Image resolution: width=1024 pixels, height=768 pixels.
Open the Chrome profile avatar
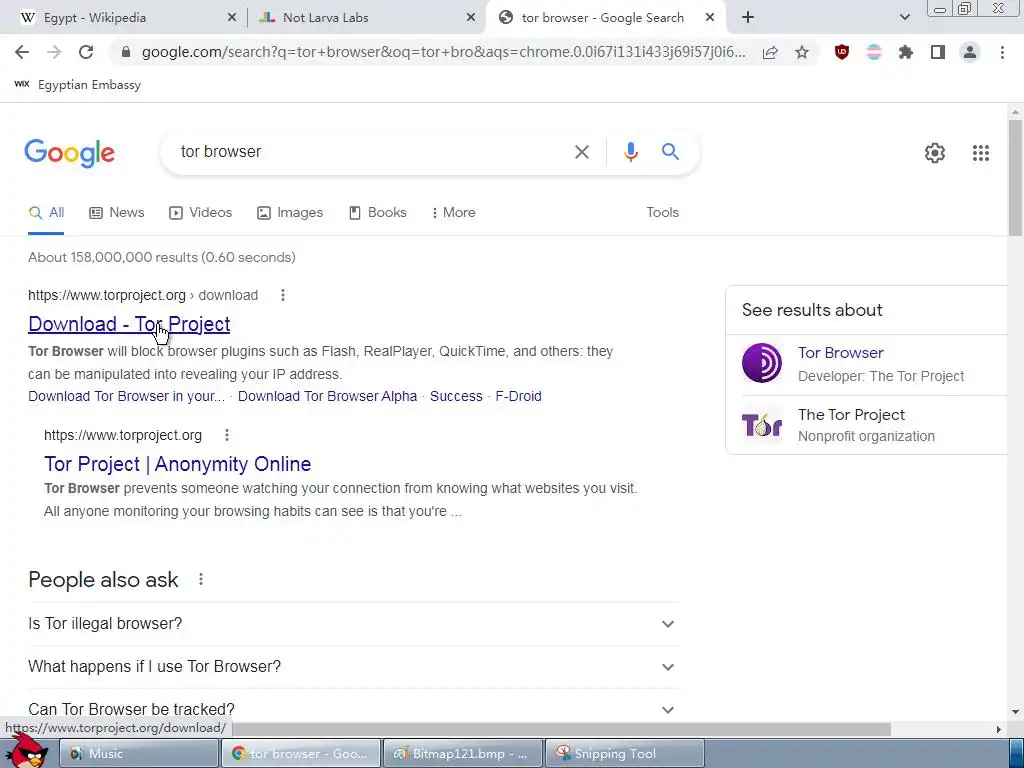(970, 52)
